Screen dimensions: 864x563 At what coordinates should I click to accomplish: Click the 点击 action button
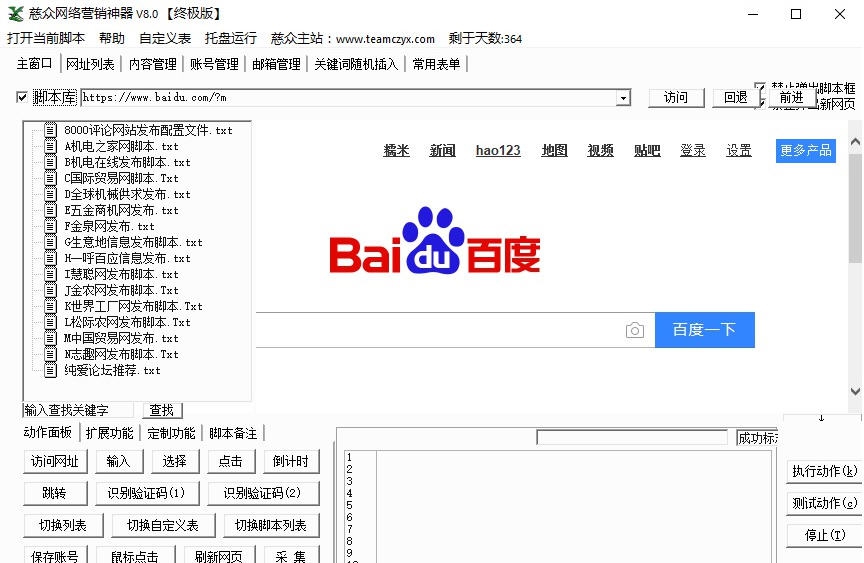coord(231,462)
